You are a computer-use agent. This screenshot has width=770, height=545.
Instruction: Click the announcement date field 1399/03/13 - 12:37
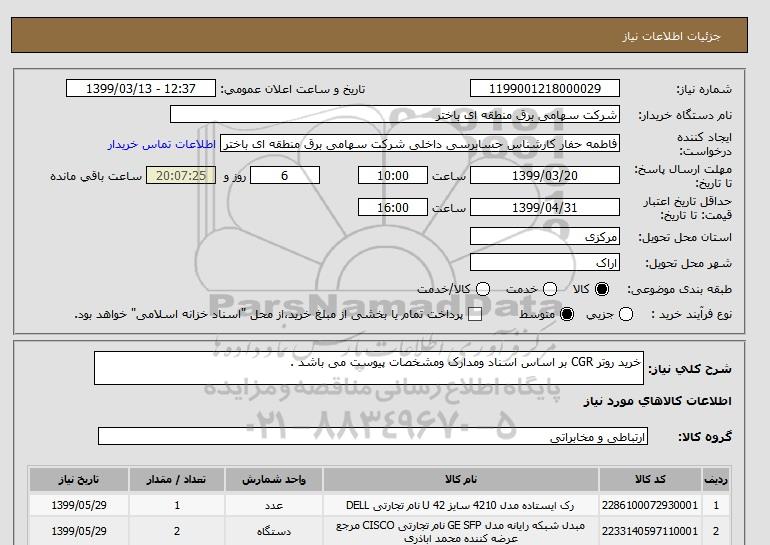pos(140,88)
